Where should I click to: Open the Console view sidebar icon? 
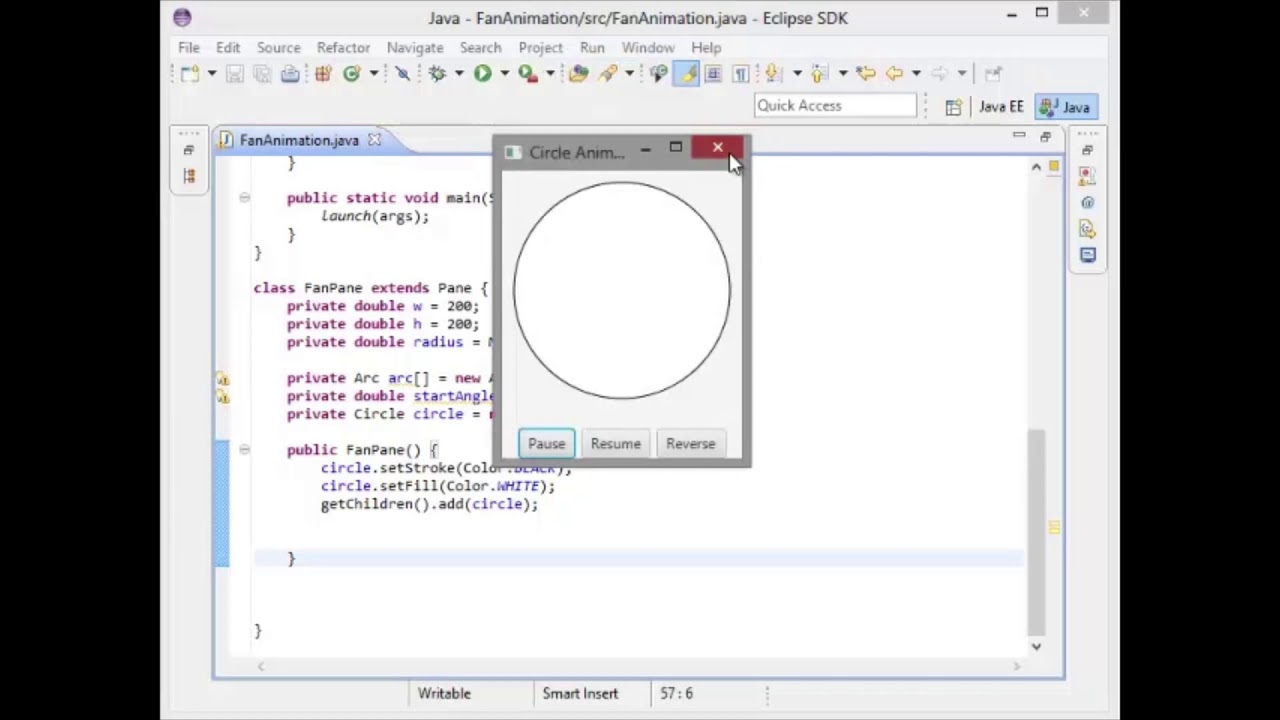click(x=1087, y=256)
